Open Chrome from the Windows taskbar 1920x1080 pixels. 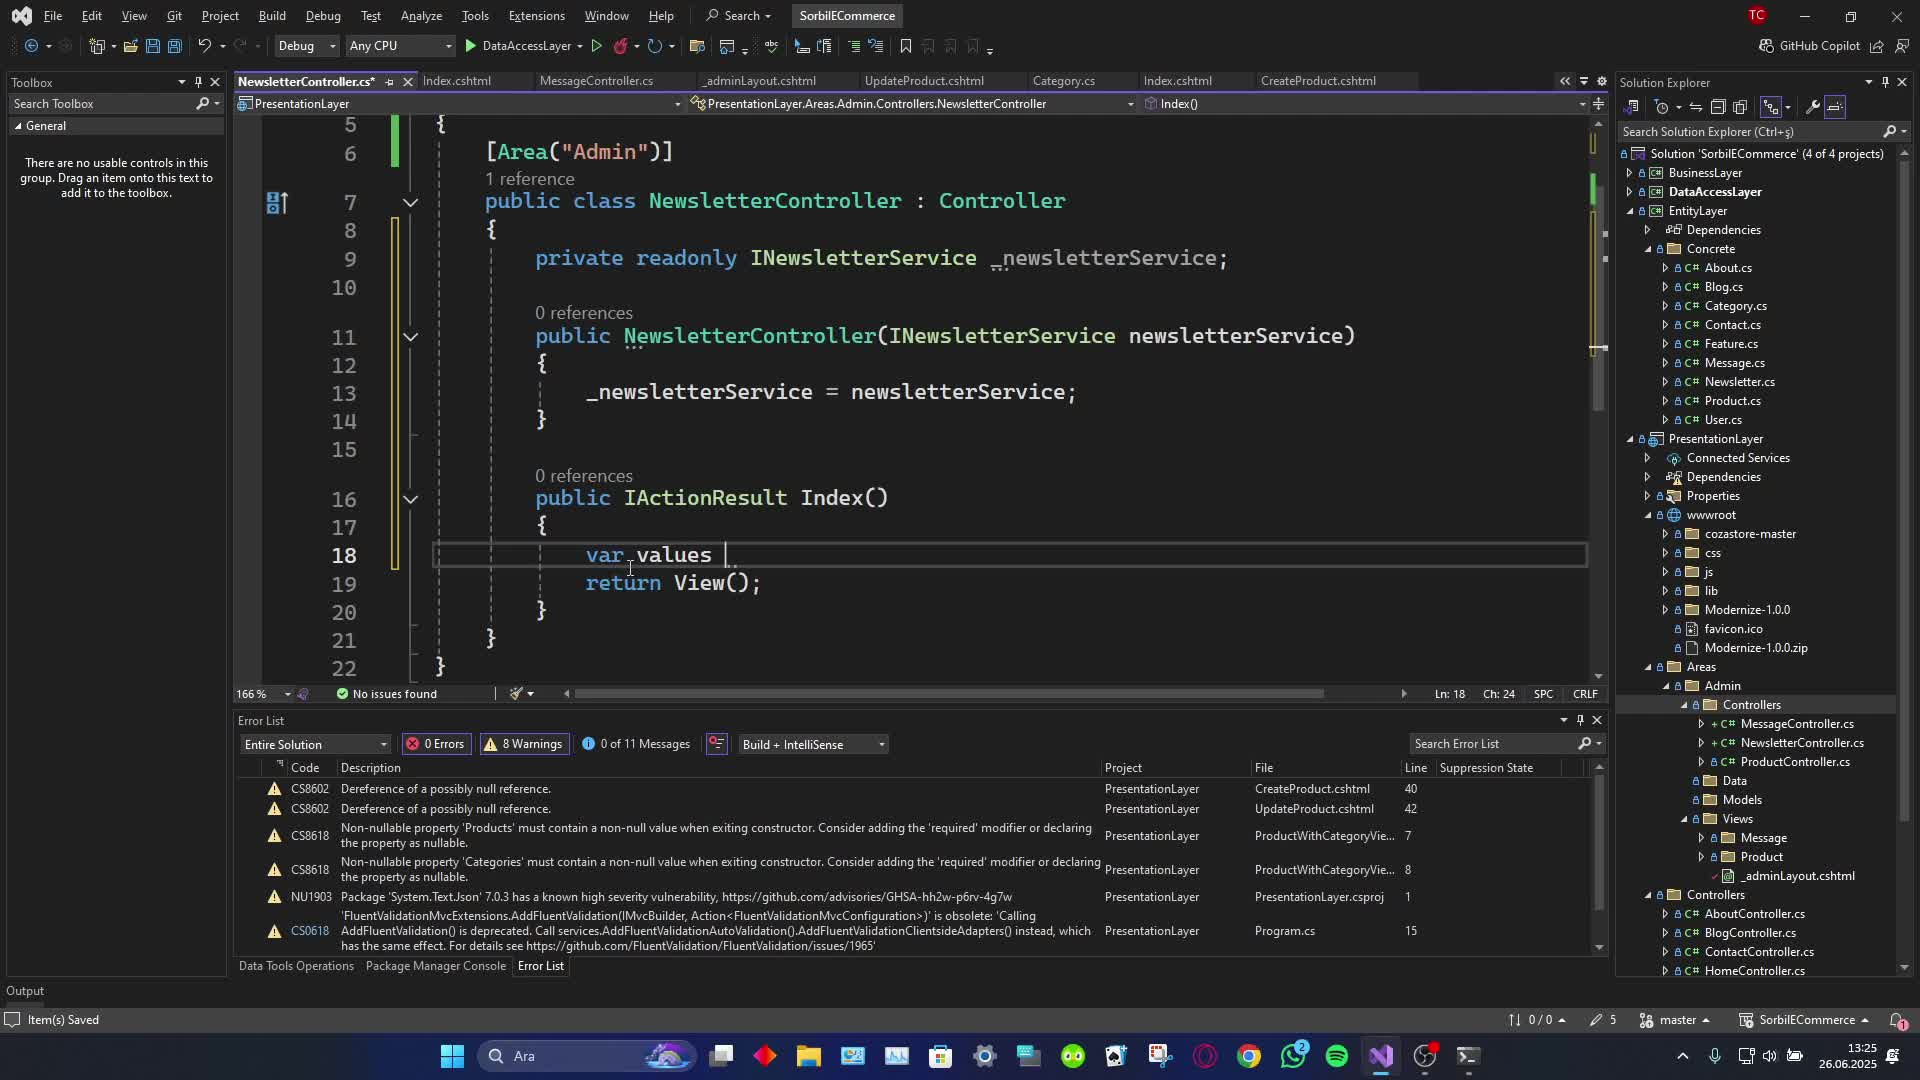click(1249, 1056)
